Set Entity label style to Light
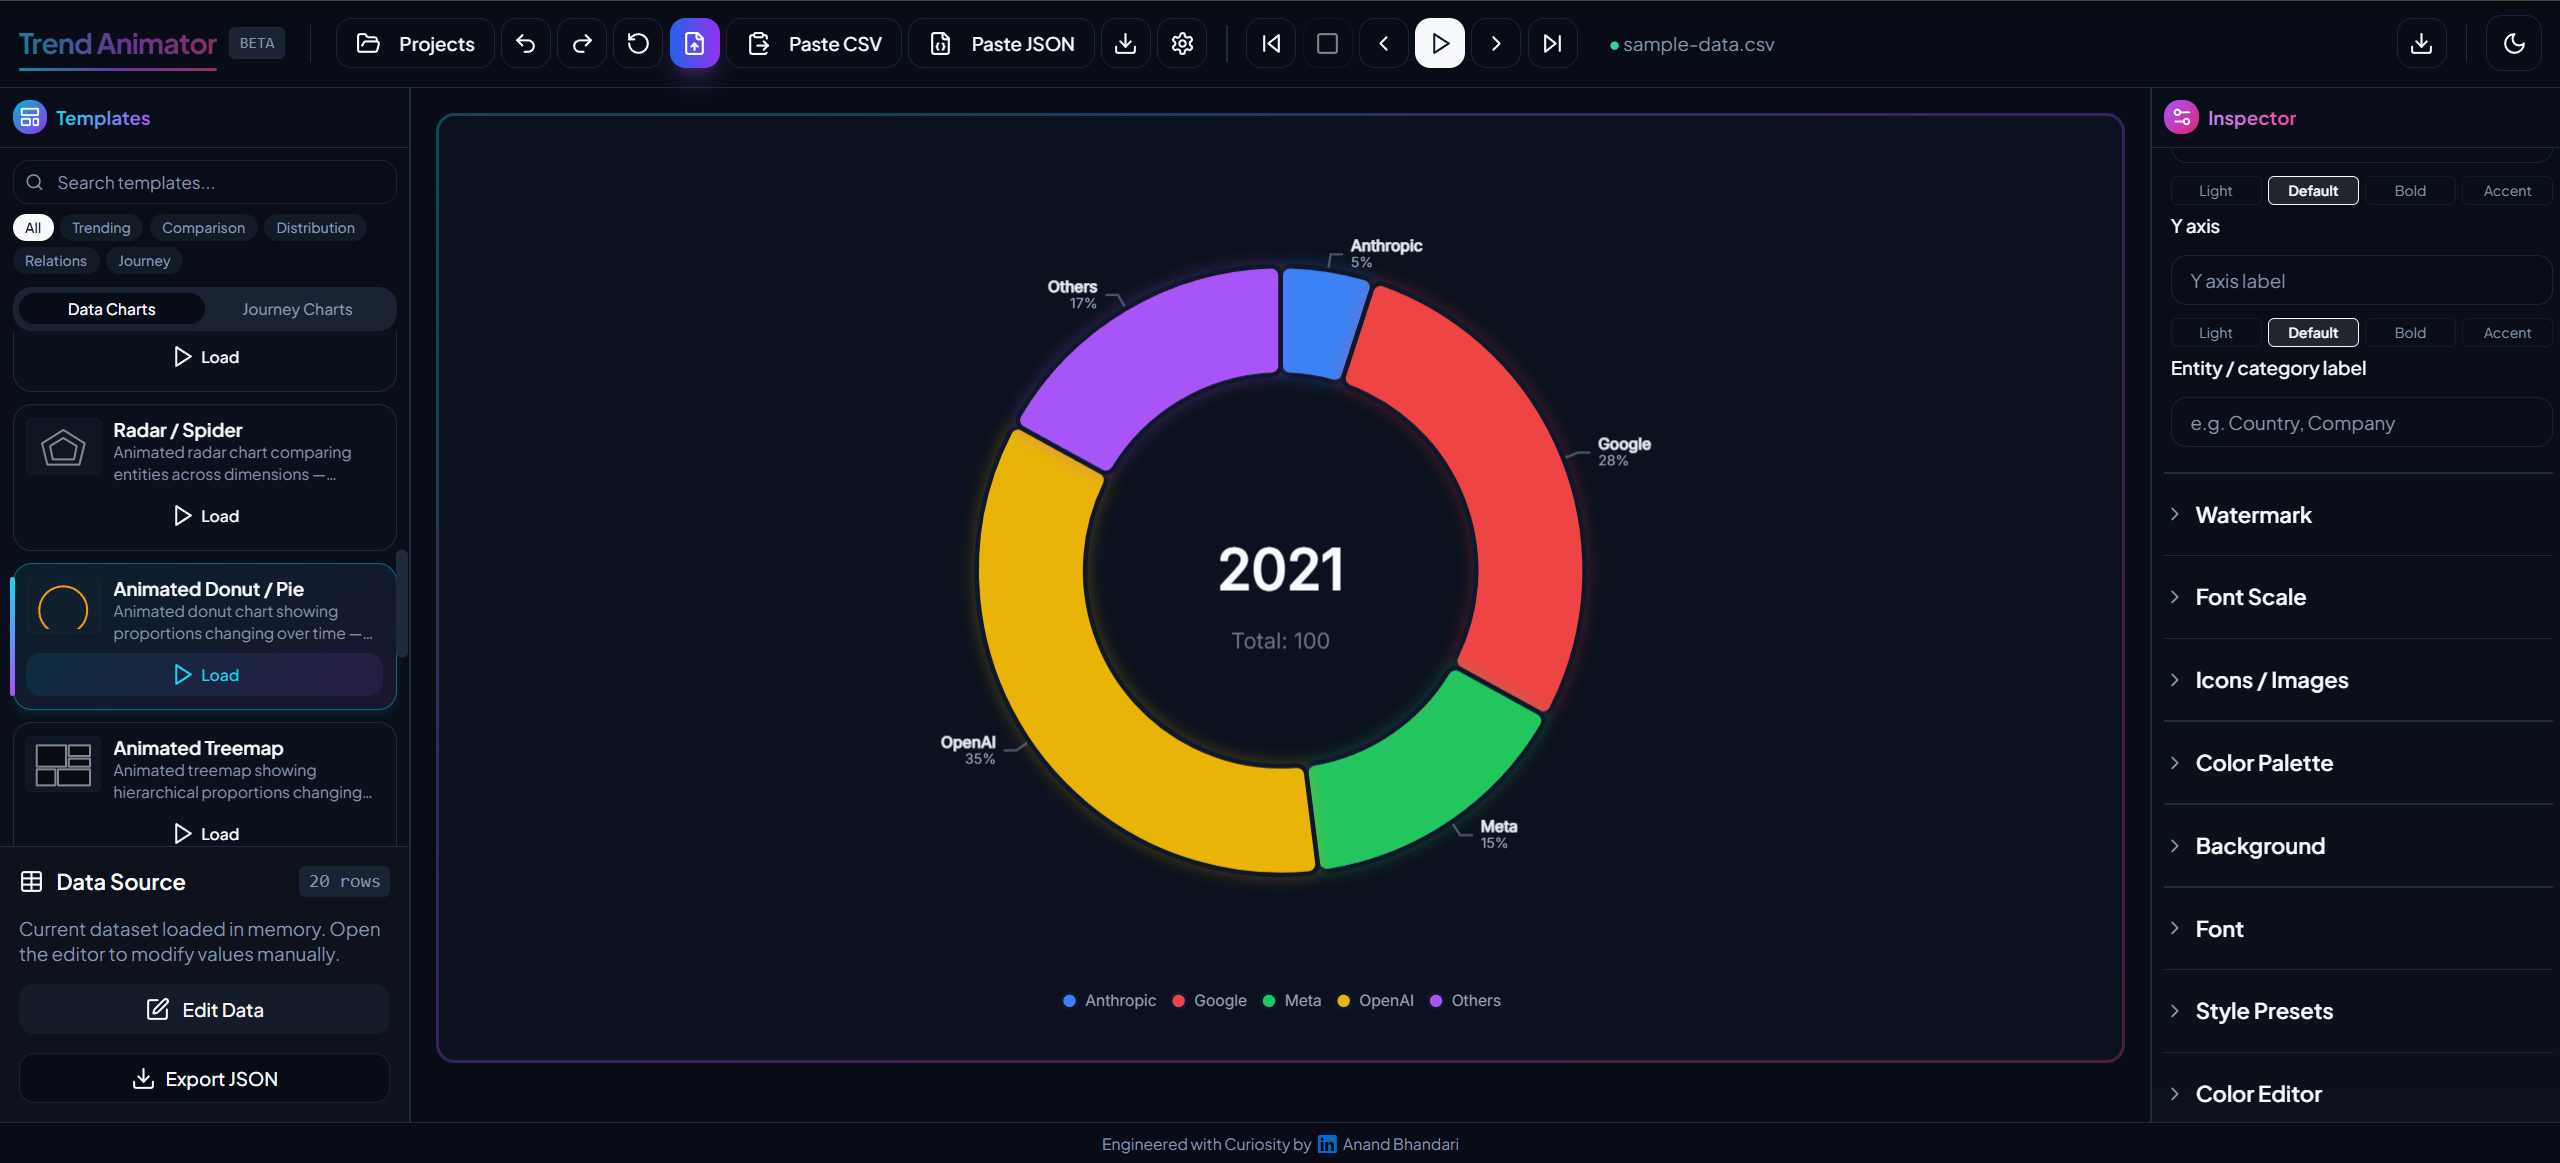 pyautogui.click(x=2214, y=332)
